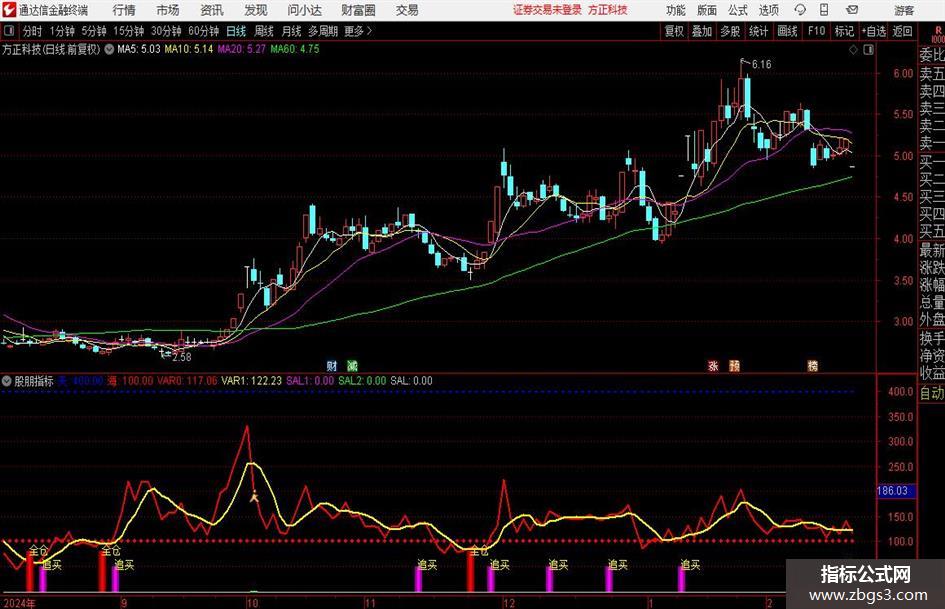Click the 榜 ranking event marker
Screen dimensions: 945x609
(x=812, y=365)
